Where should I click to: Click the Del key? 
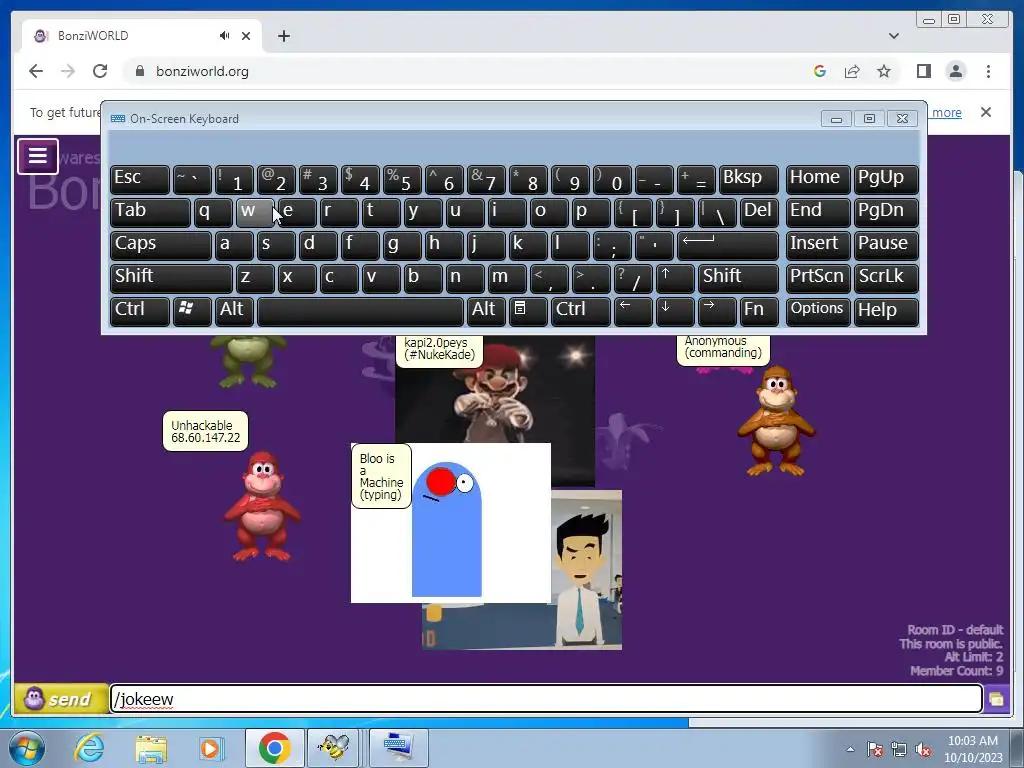coord(759,213)
